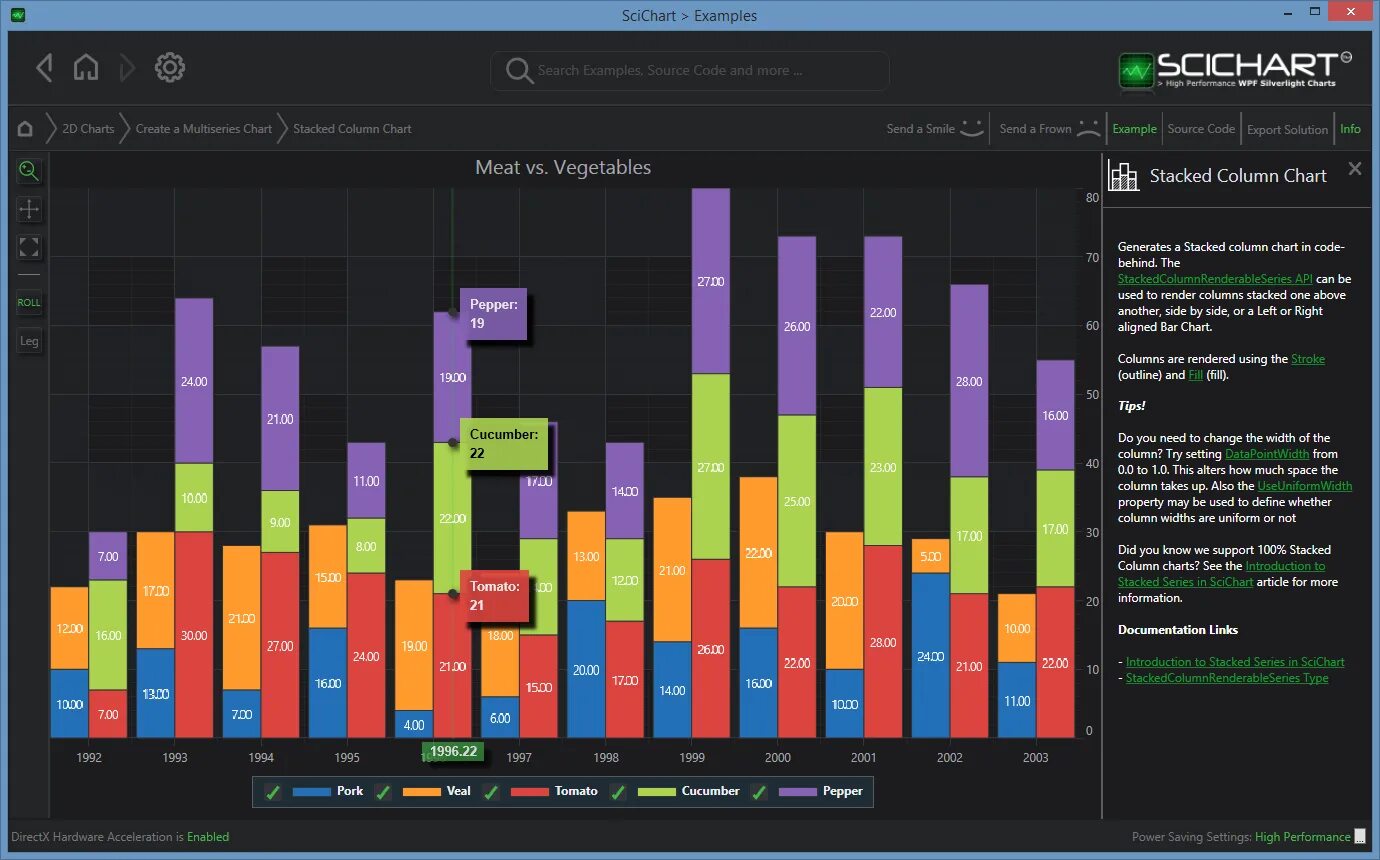The image size is (1380, 860).
Task: Click the SciChart logo
Action: (x=1236, y=70)
